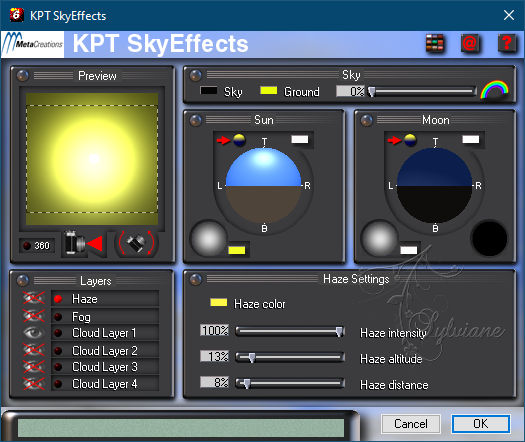
Task: Click the red @ web link icon
Action: point(470,44)
